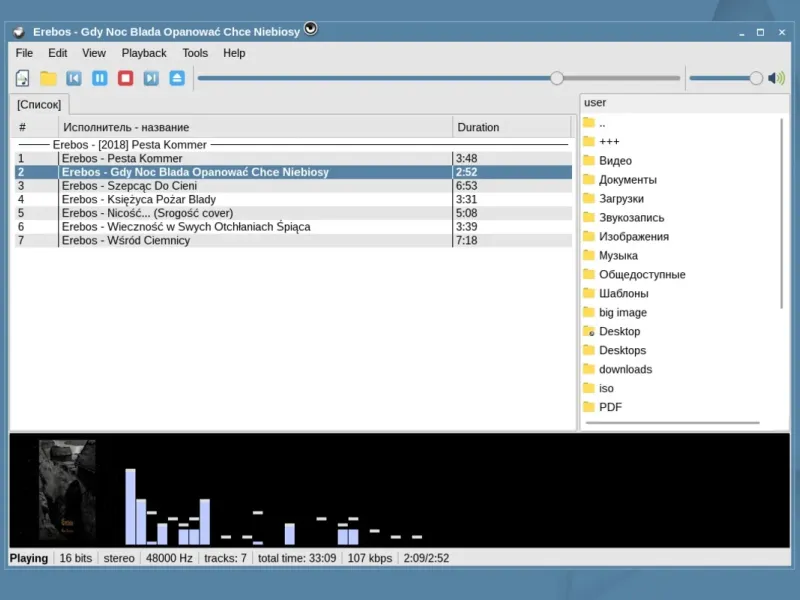
Task: Skip to the next track
Action: pyautogui.click(x=151, y=78)
